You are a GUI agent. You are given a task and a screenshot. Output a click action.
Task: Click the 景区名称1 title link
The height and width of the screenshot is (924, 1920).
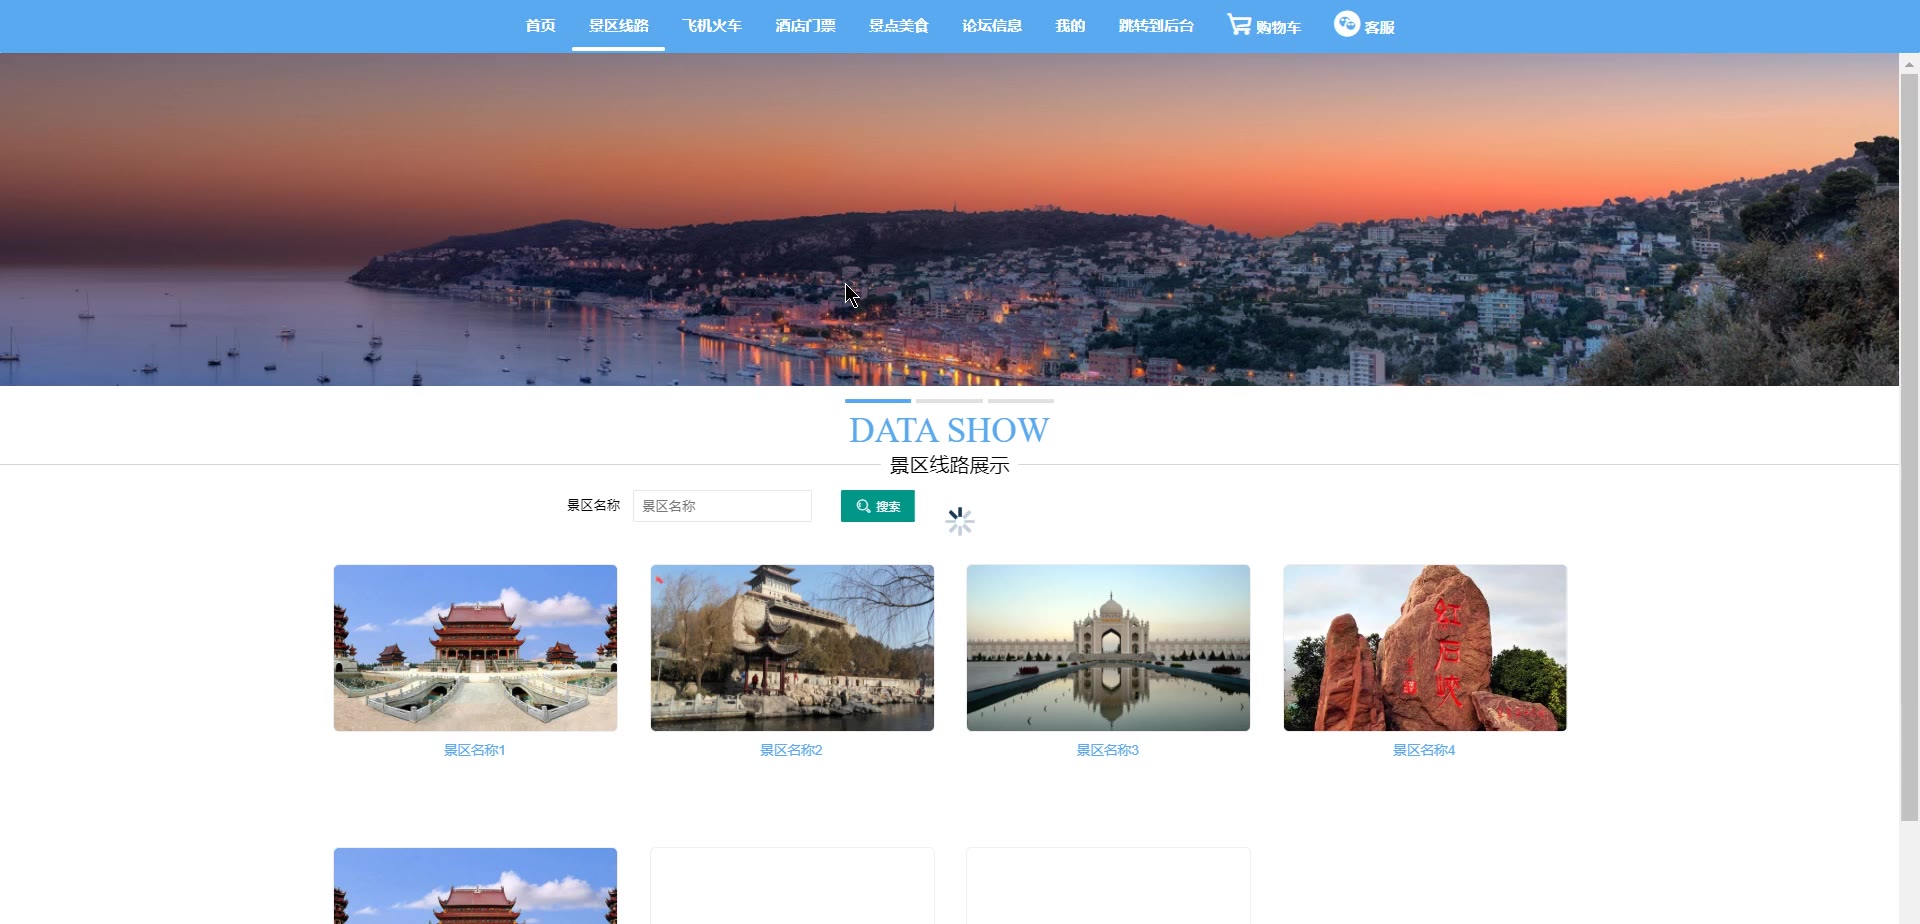tap(475, 750)
